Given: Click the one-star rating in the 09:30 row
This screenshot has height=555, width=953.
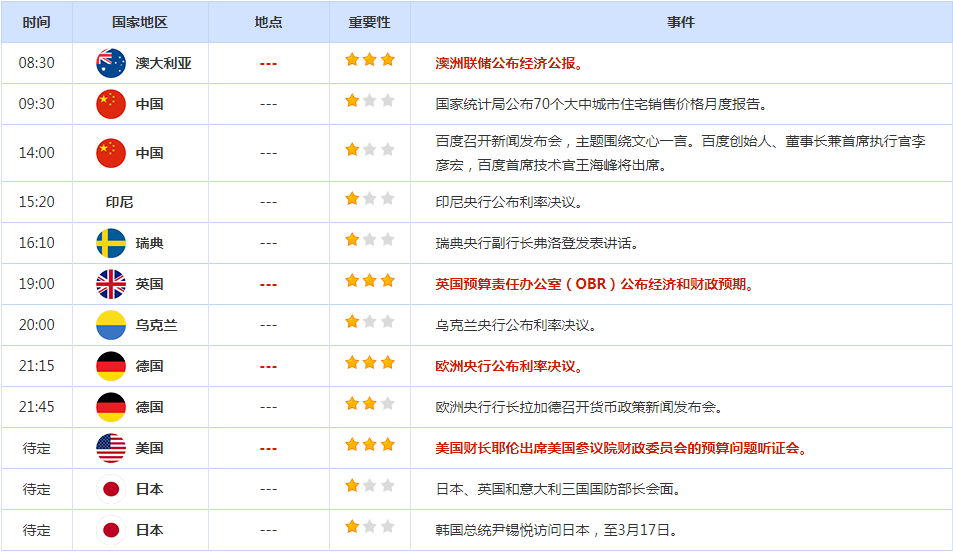Looking at the screenshot, I should click(x=370, y=100).
